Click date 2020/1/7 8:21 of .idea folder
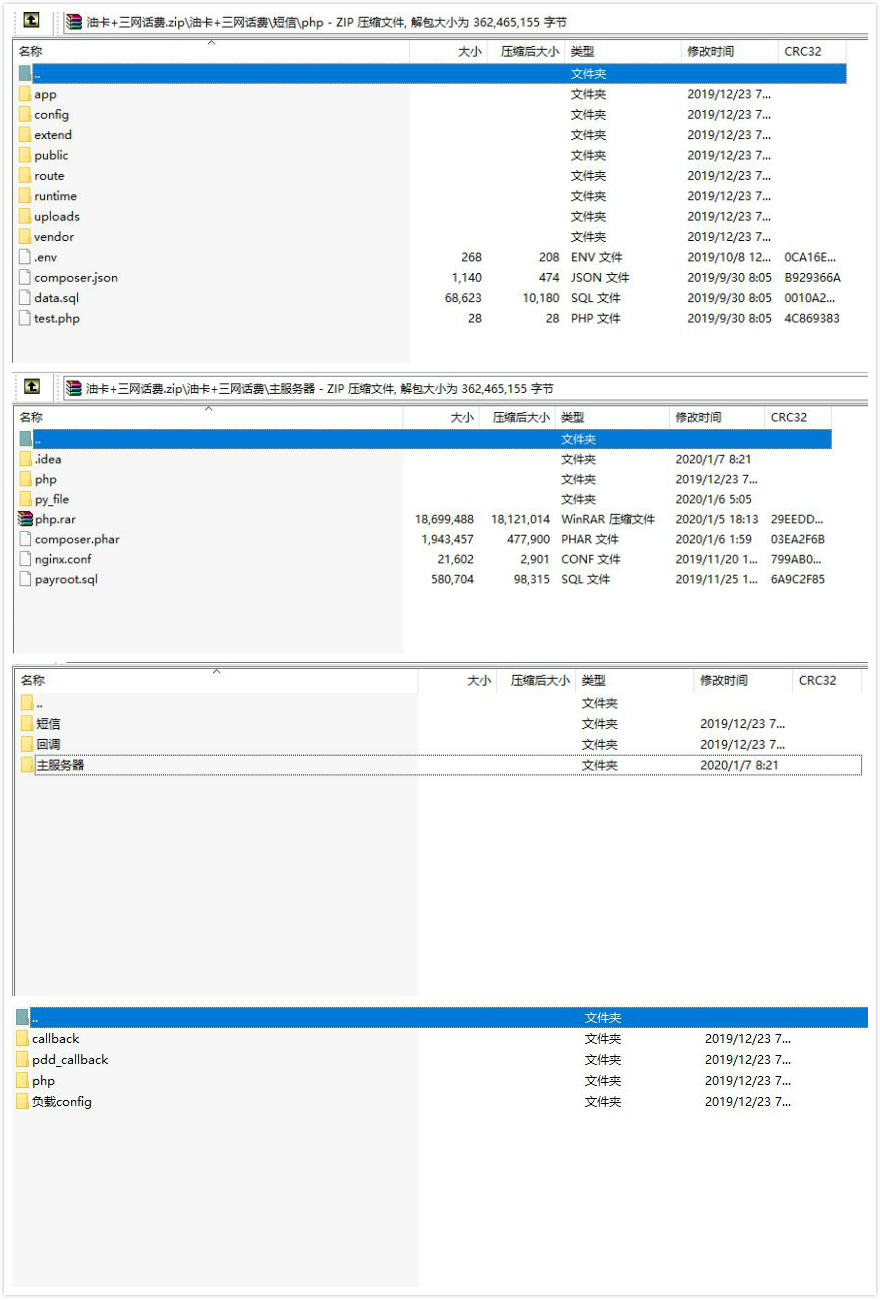The height and width of the screenshot is (1300, 880). [713, 459]
